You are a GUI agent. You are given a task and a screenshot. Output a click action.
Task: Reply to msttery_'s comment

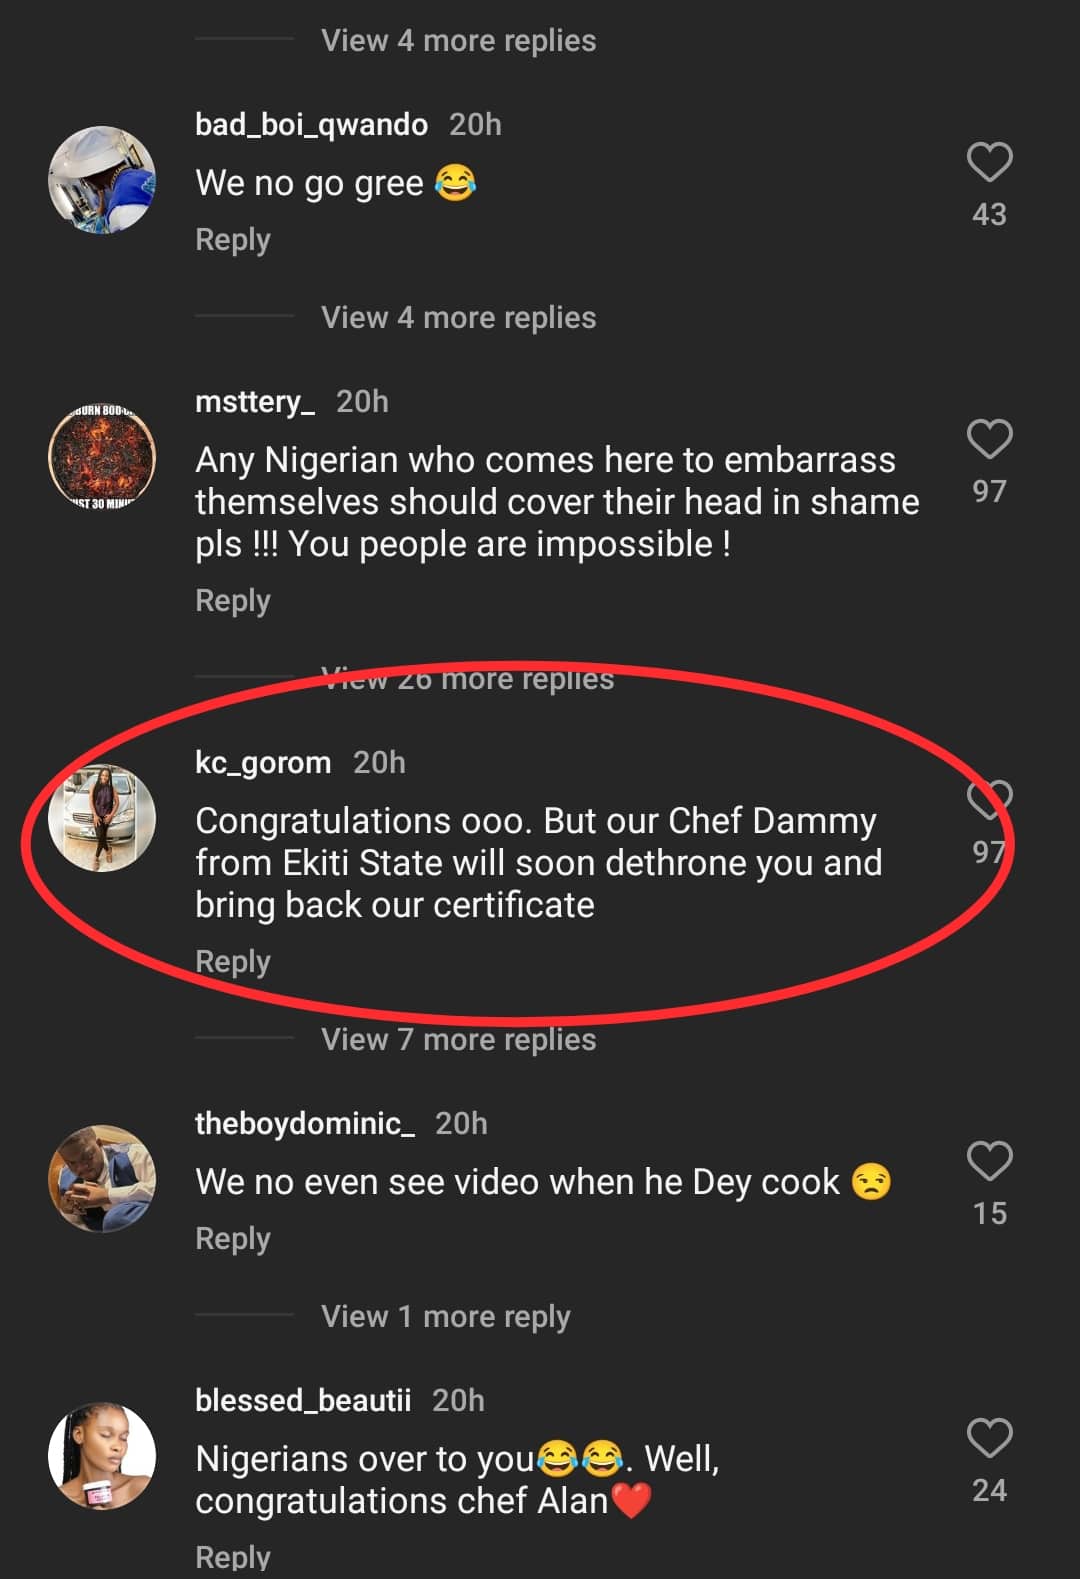[x=233, y=601]
